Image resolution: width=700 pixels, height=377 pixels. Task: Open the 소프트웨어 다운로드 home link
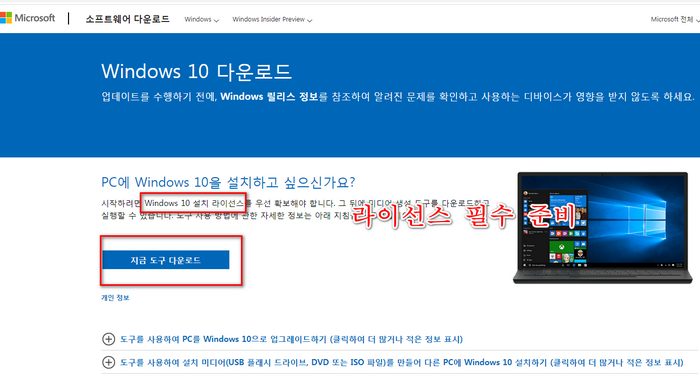pyautogui.click(x=127, y=19)
